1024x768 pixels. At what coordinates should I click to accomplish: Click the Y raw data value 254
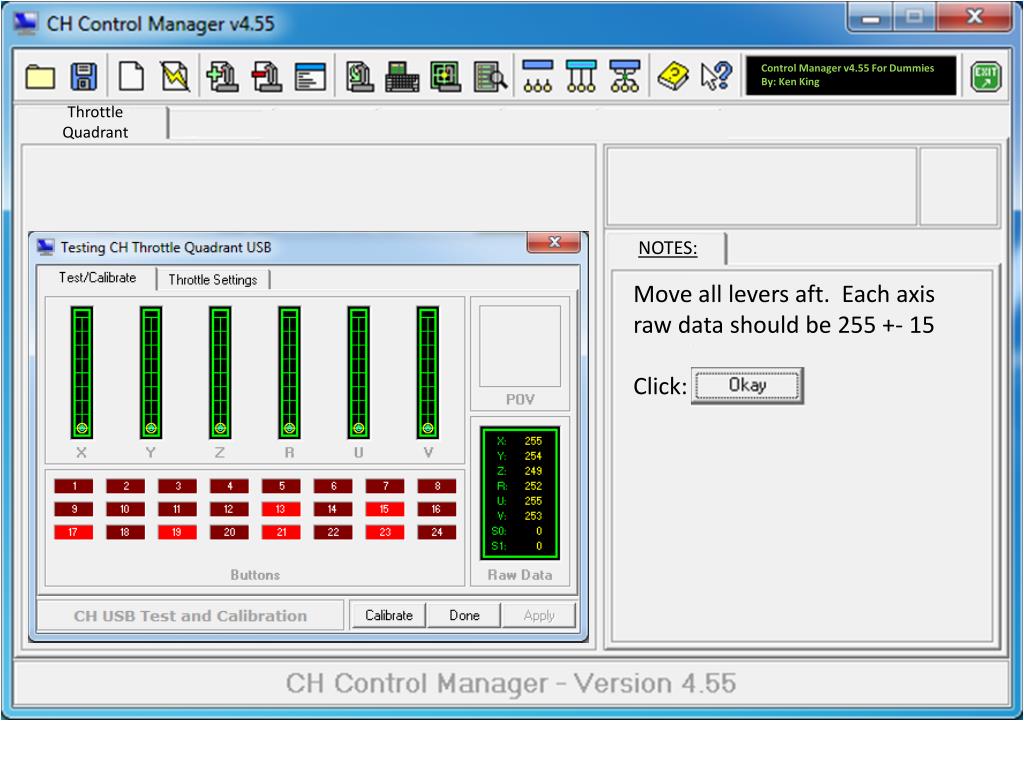[x=533, y=456]
